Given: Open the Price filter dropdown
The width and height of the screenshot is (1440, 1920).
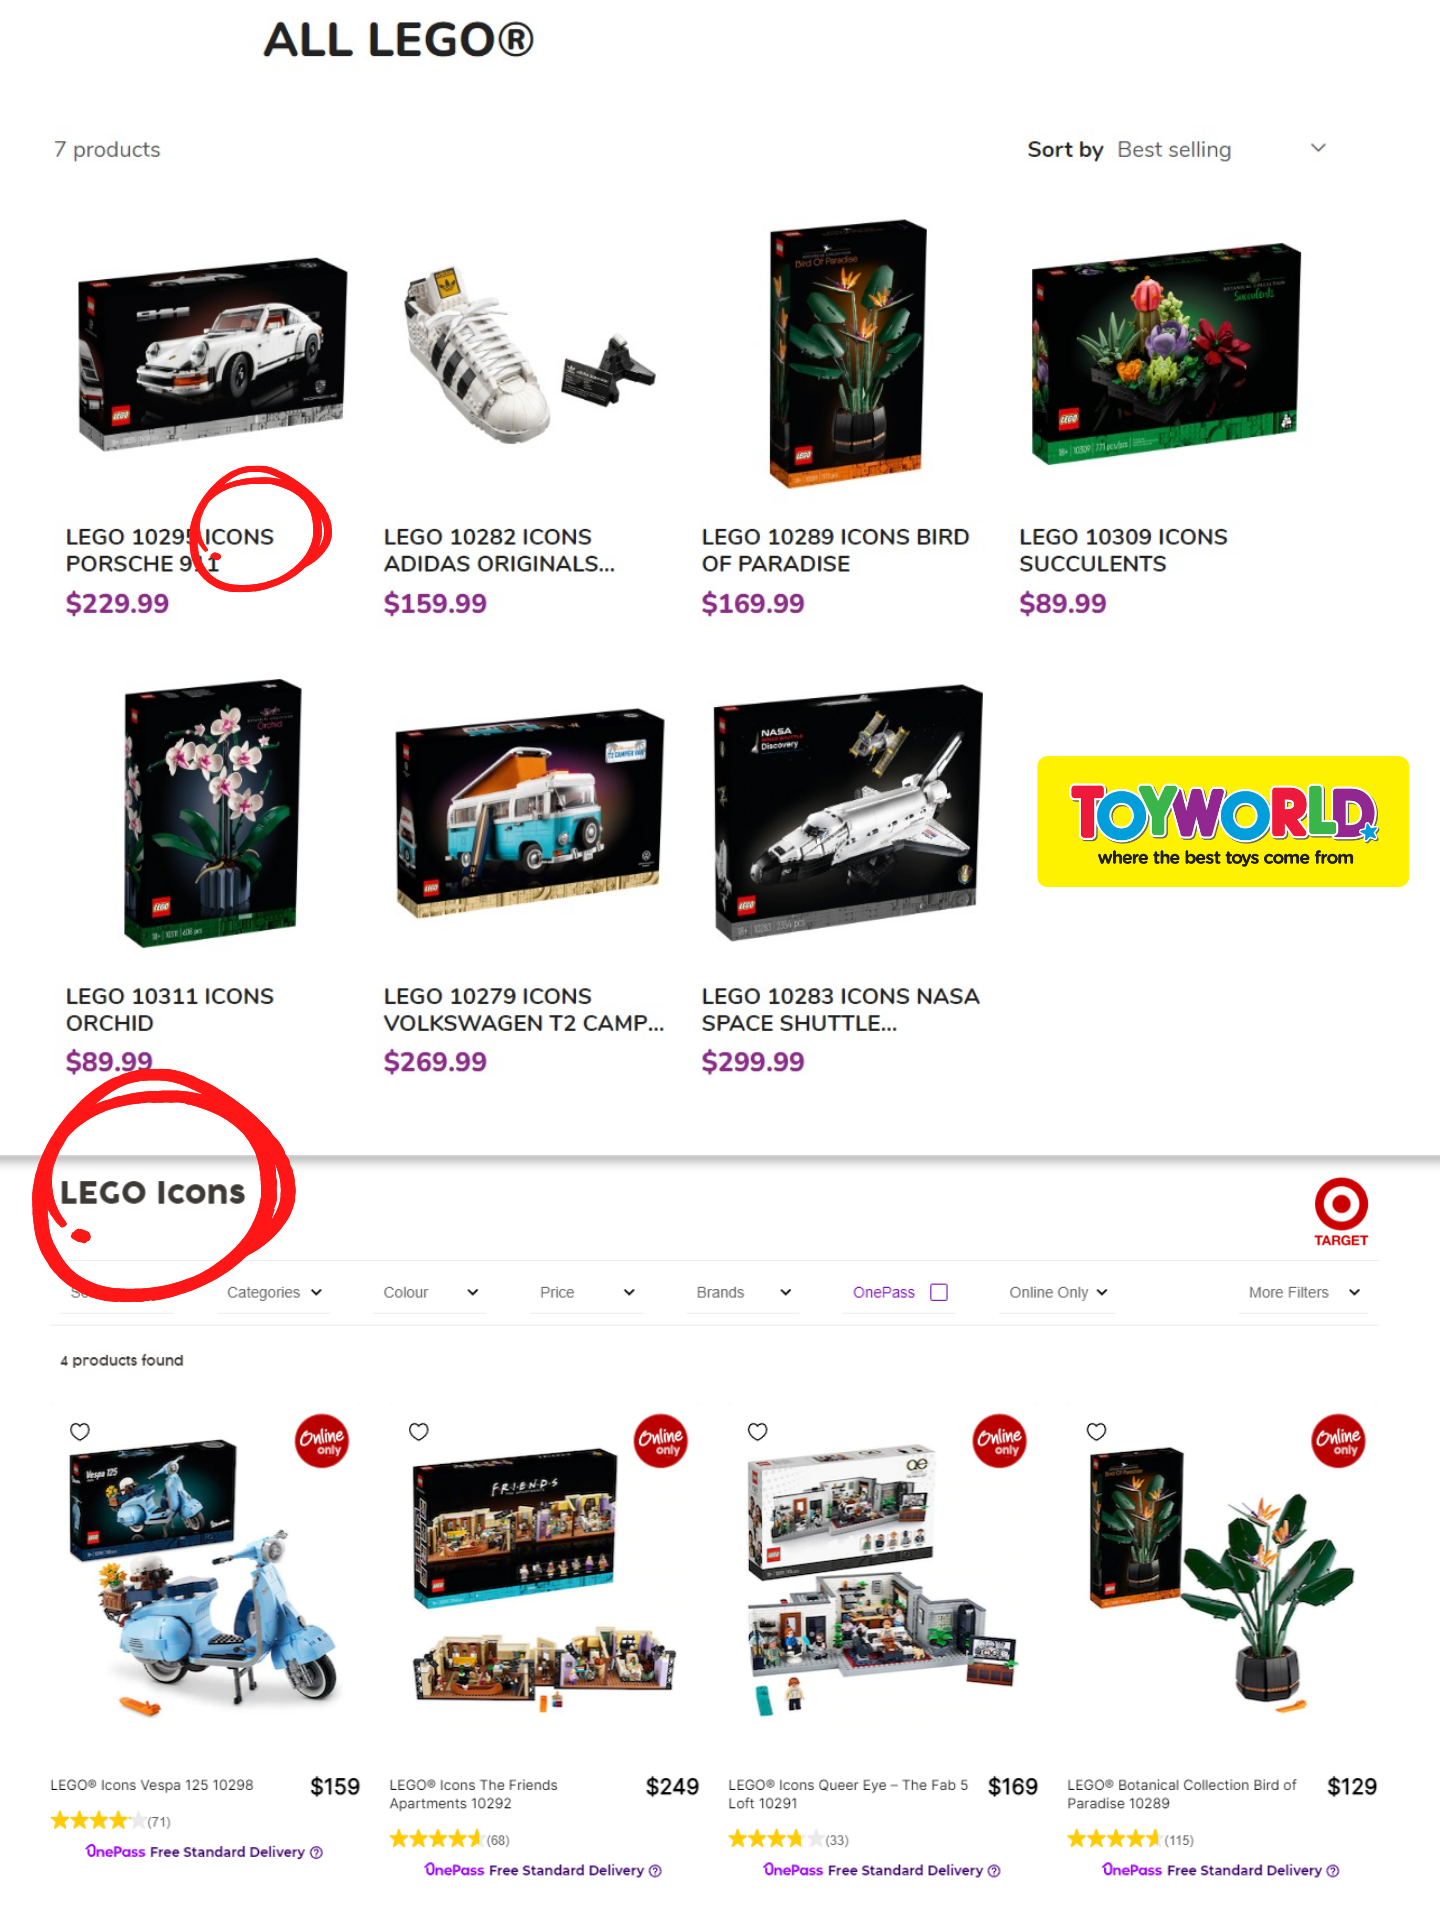Looking at the screenshot, I should pyautogui.click(x=588, y=1292).
